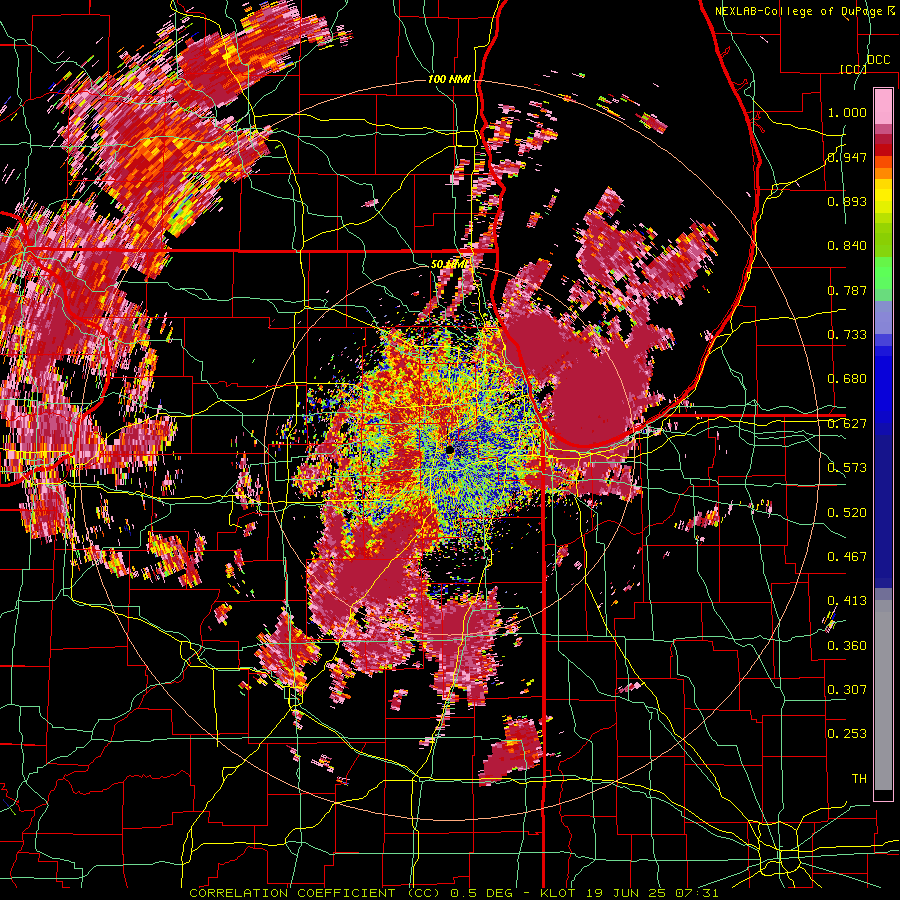Select the 0.680 scale value
This screenshot has width=900, height=900.
[x=847, y=379]
